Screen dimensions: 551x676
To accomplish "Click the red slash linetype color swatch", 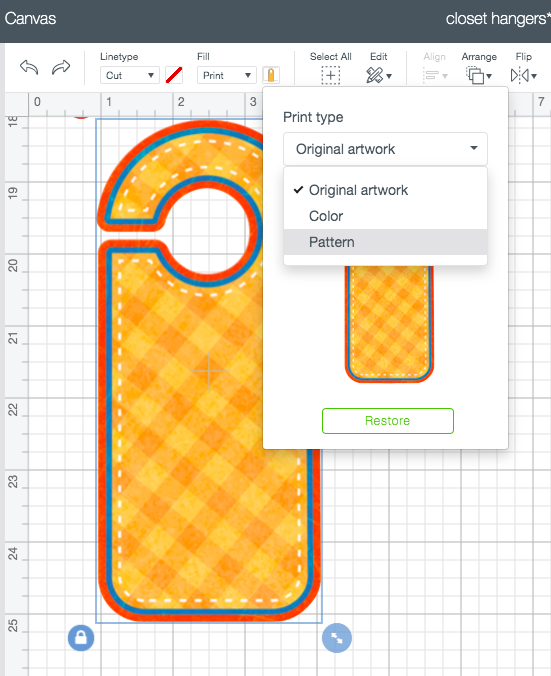I will point(174,75).
